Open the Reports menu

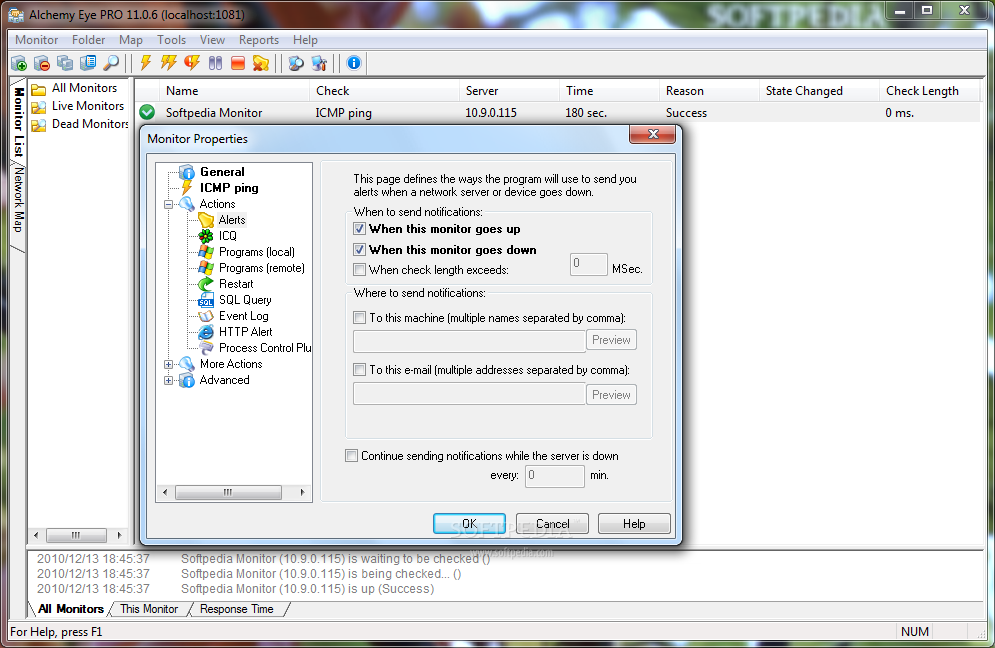click(258, 40)
